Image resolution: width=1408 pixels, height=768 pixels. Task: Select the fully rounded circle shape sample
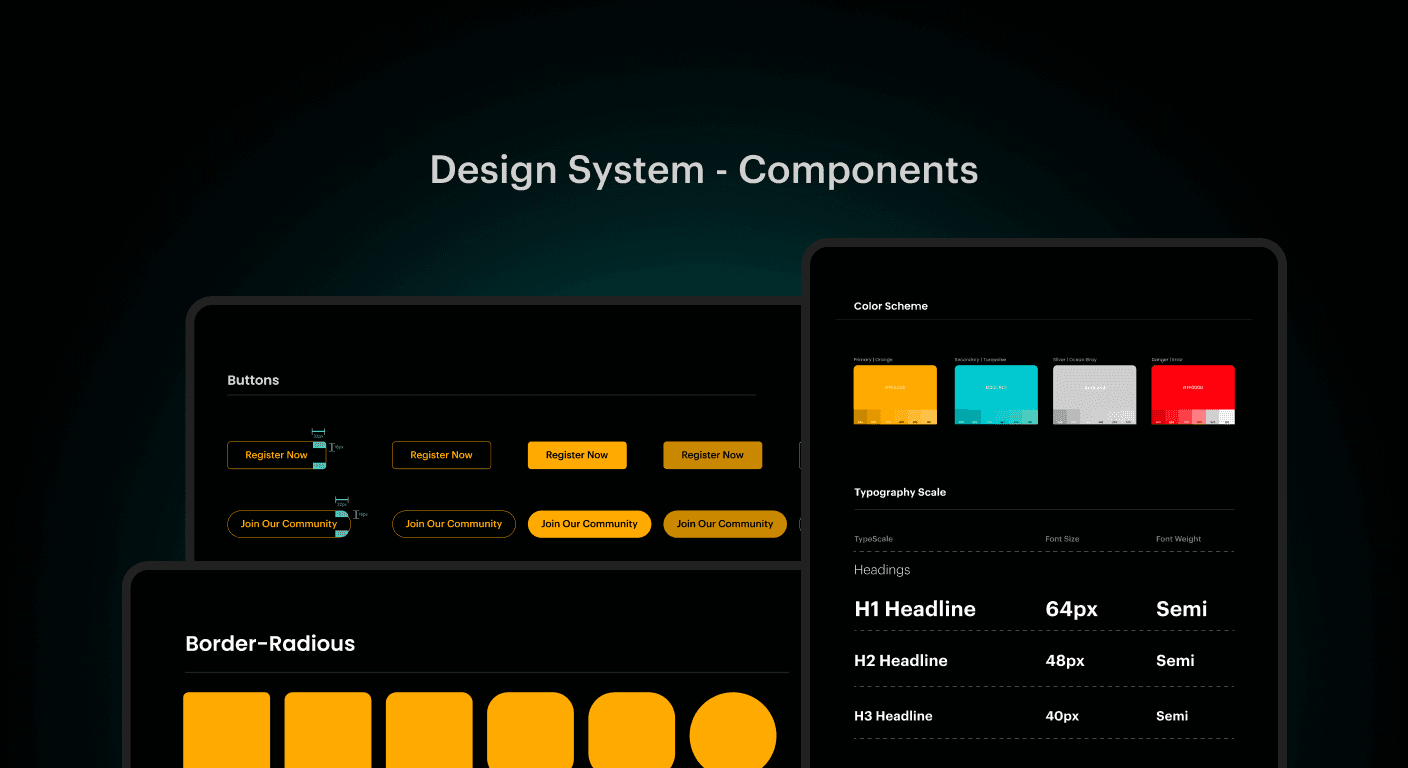click(733, 731)
